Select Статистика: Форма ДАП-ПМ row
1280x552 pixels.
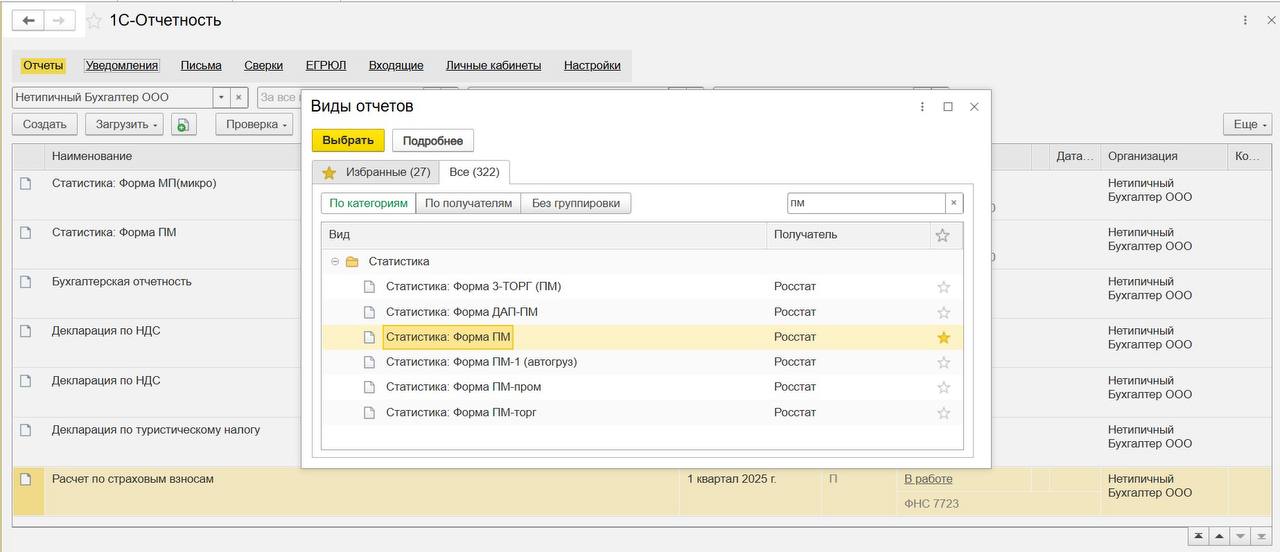tap(642, 312)
